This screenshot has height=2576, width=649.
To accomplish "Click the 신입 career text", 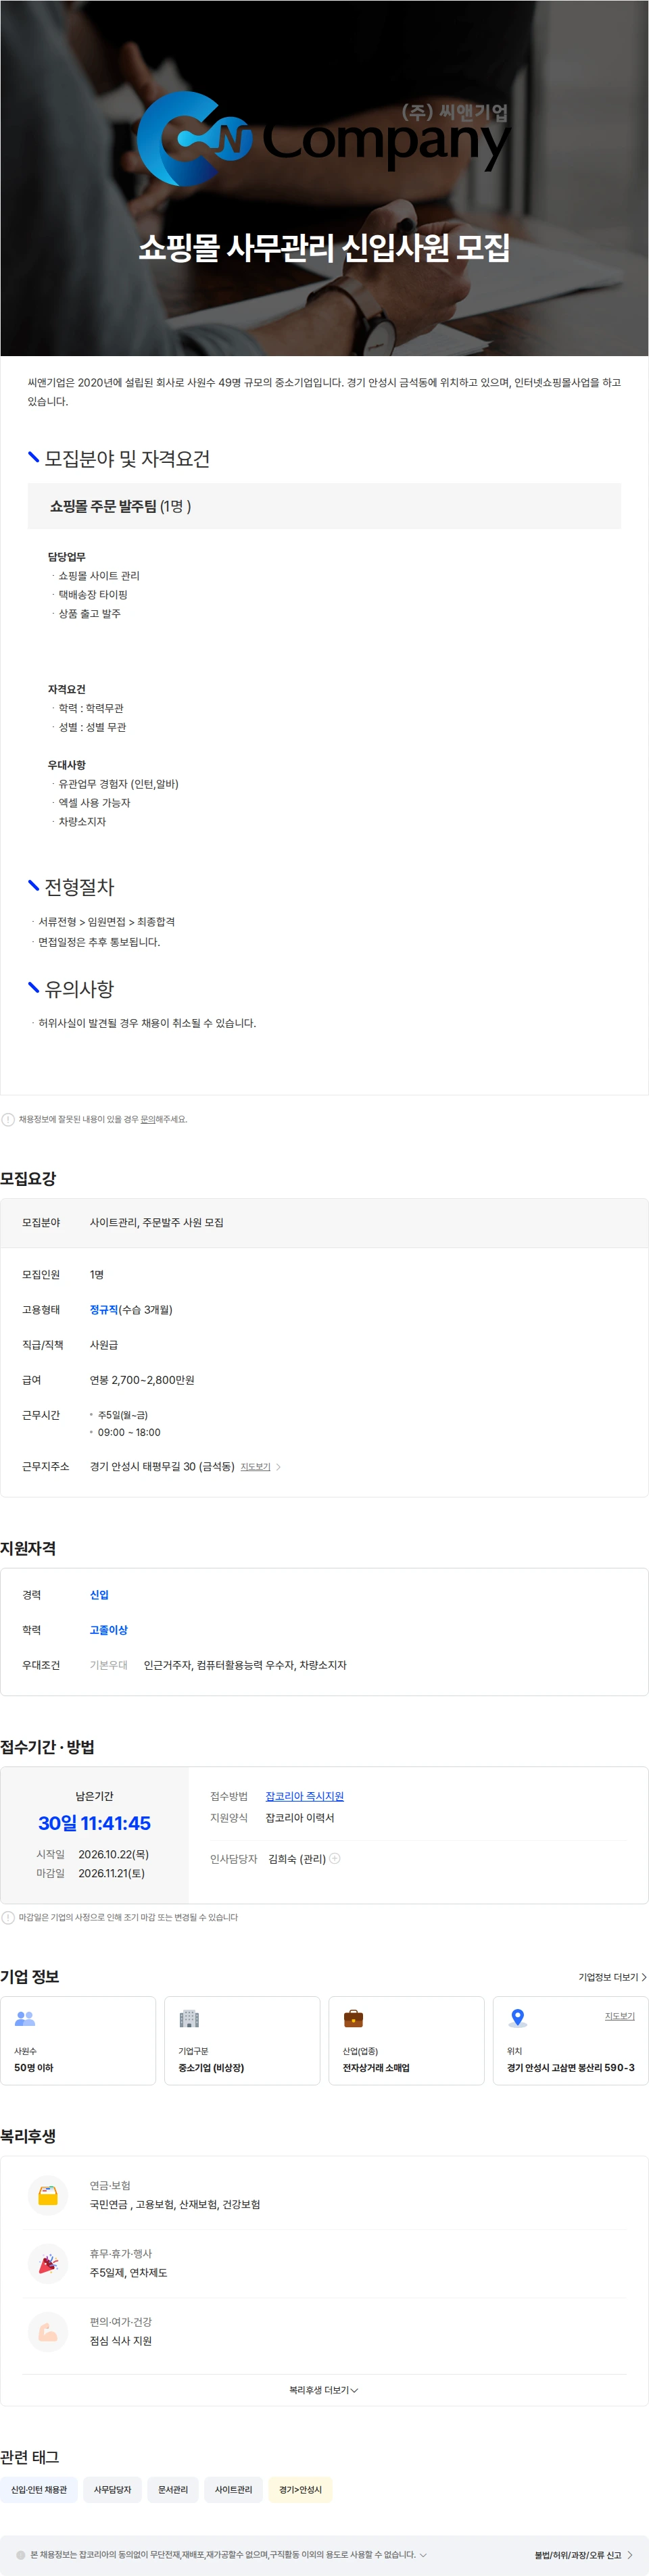I will [99, 1595].
